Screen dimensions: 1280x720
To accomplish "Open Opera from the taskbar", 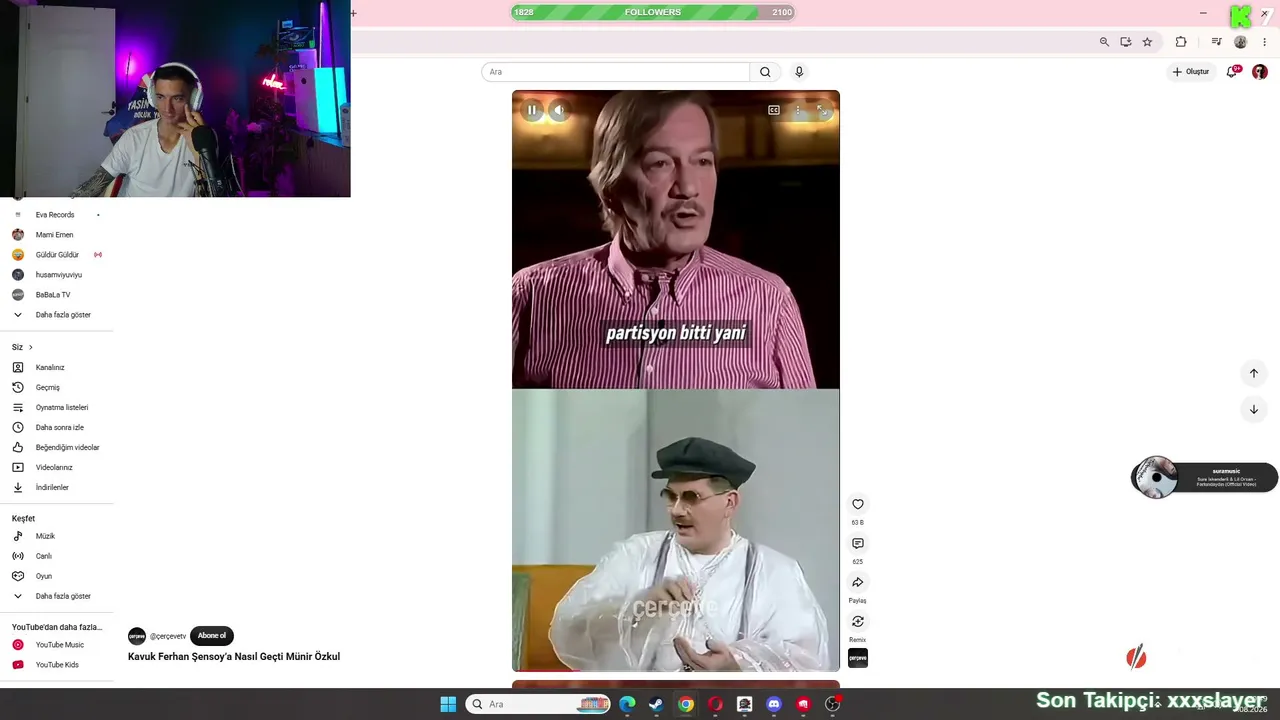I will (x=715, y=704).
